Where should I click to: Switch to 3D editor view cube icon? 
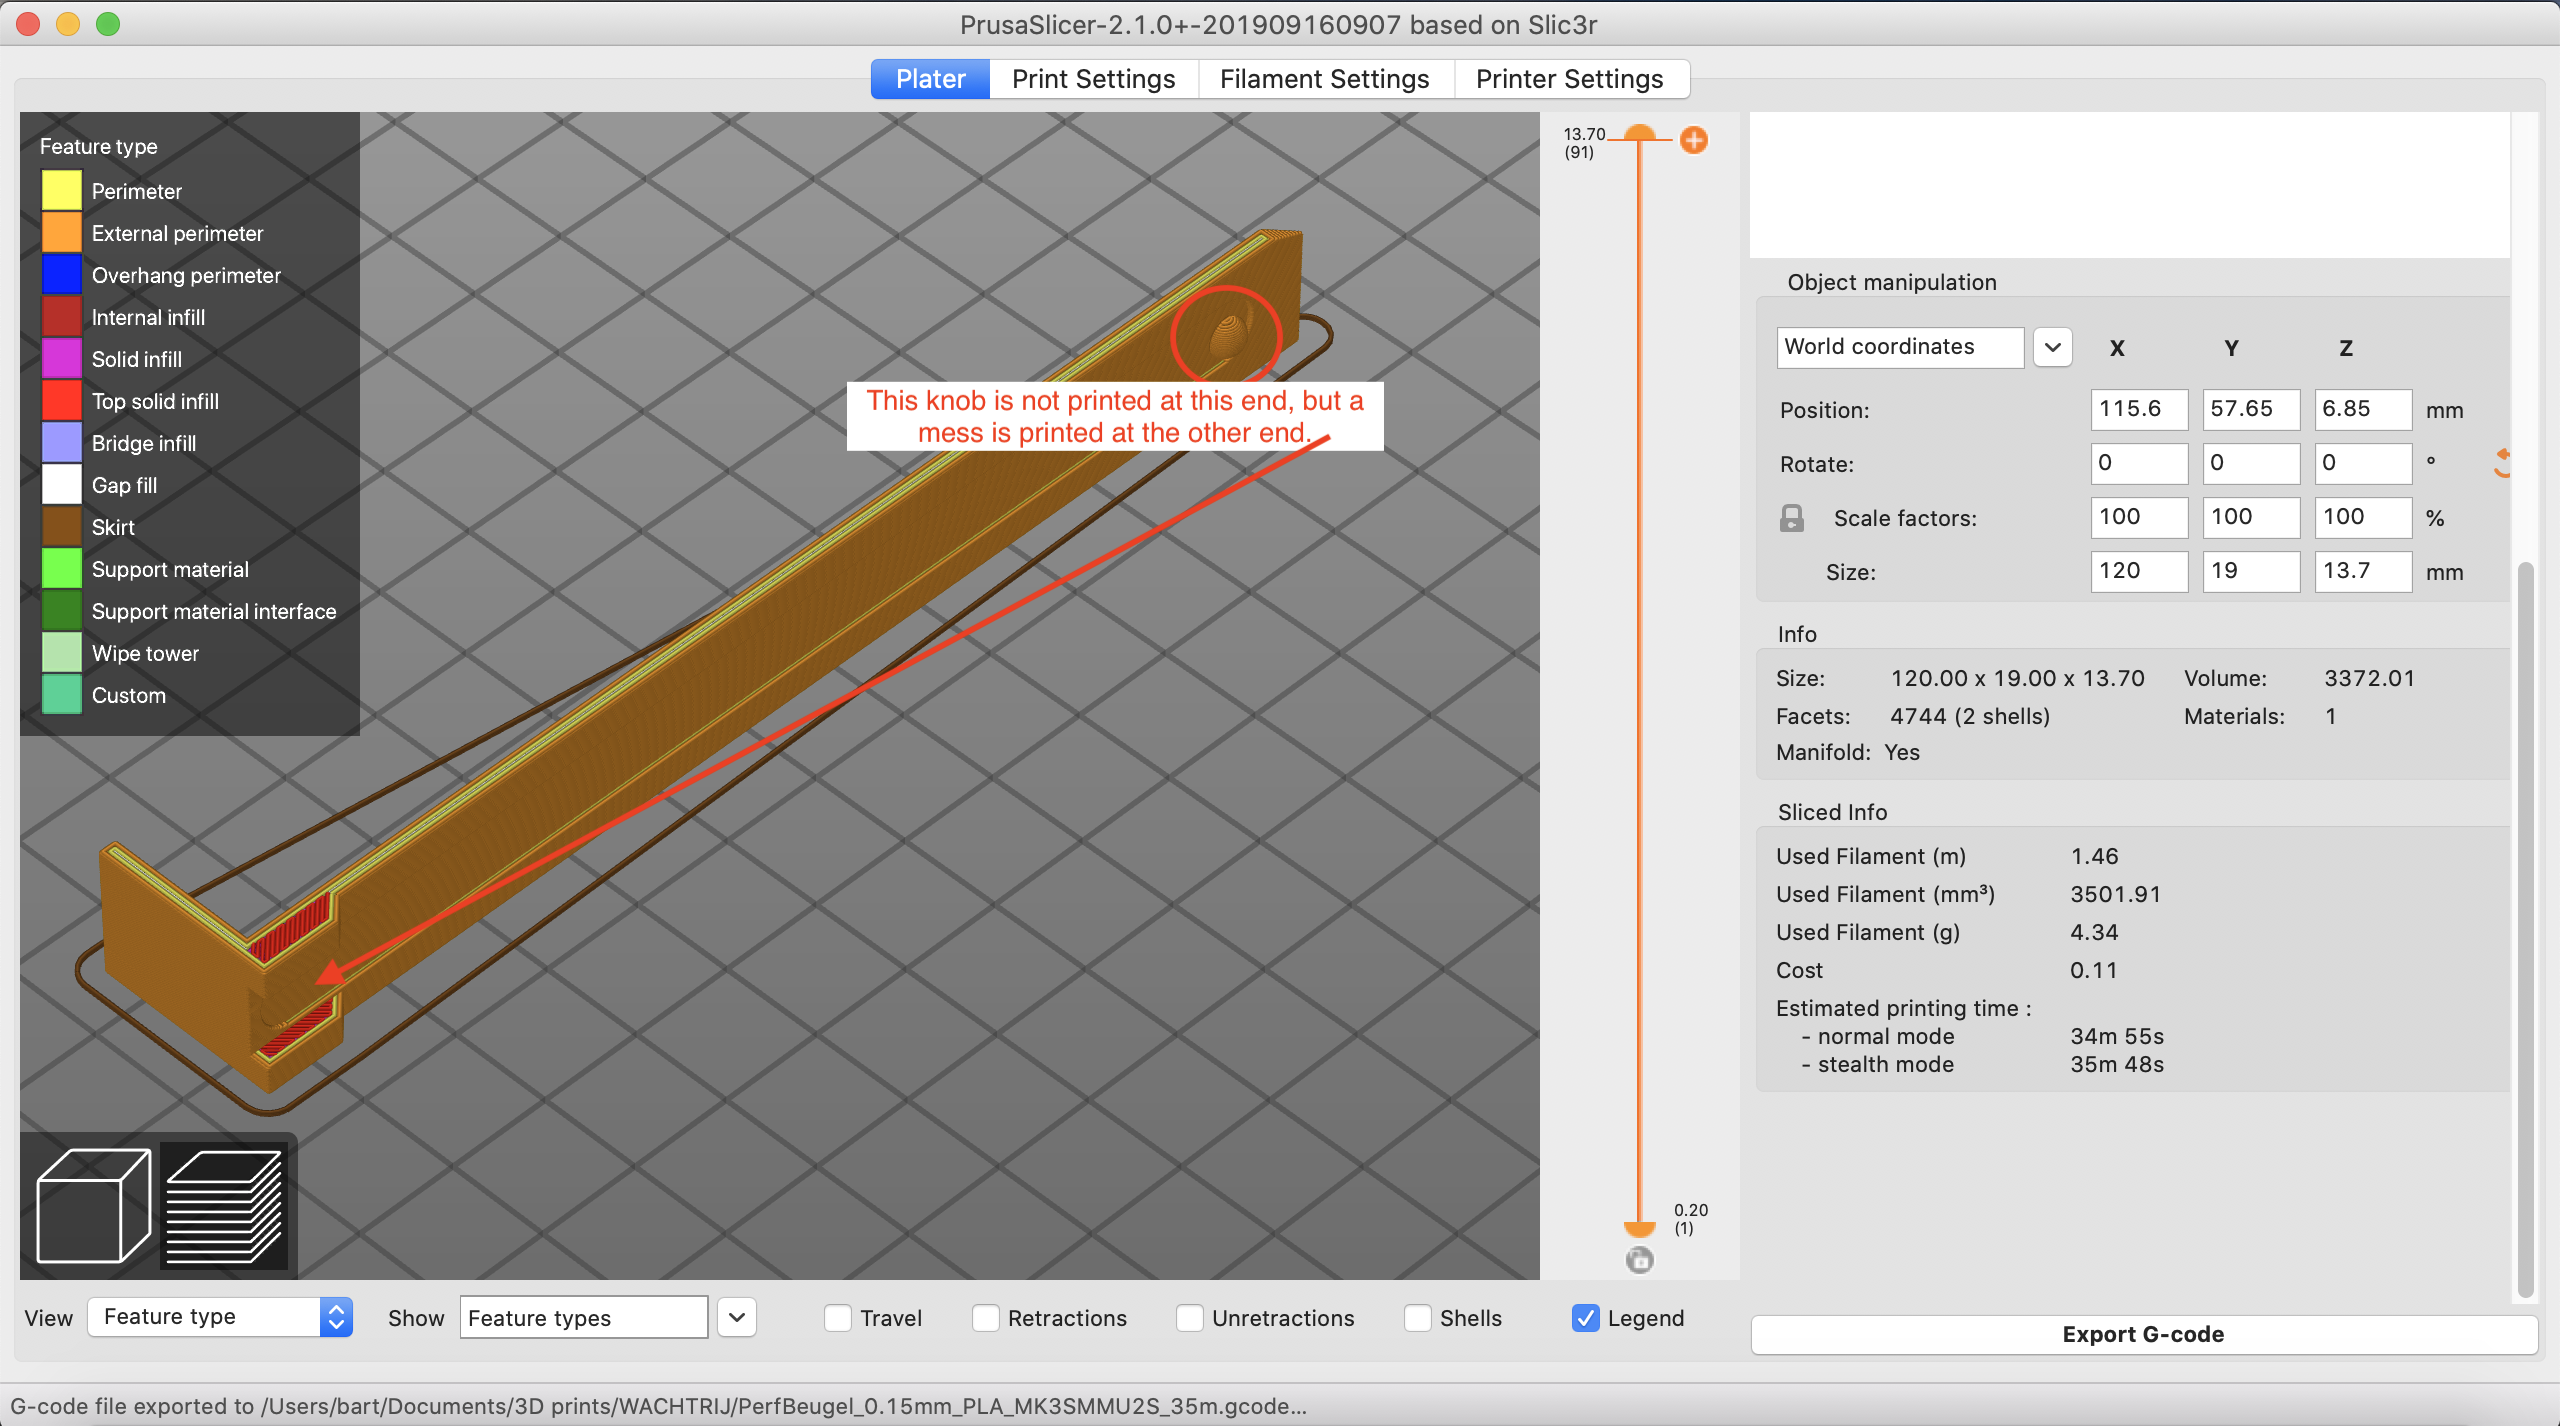click(93, 1206)
